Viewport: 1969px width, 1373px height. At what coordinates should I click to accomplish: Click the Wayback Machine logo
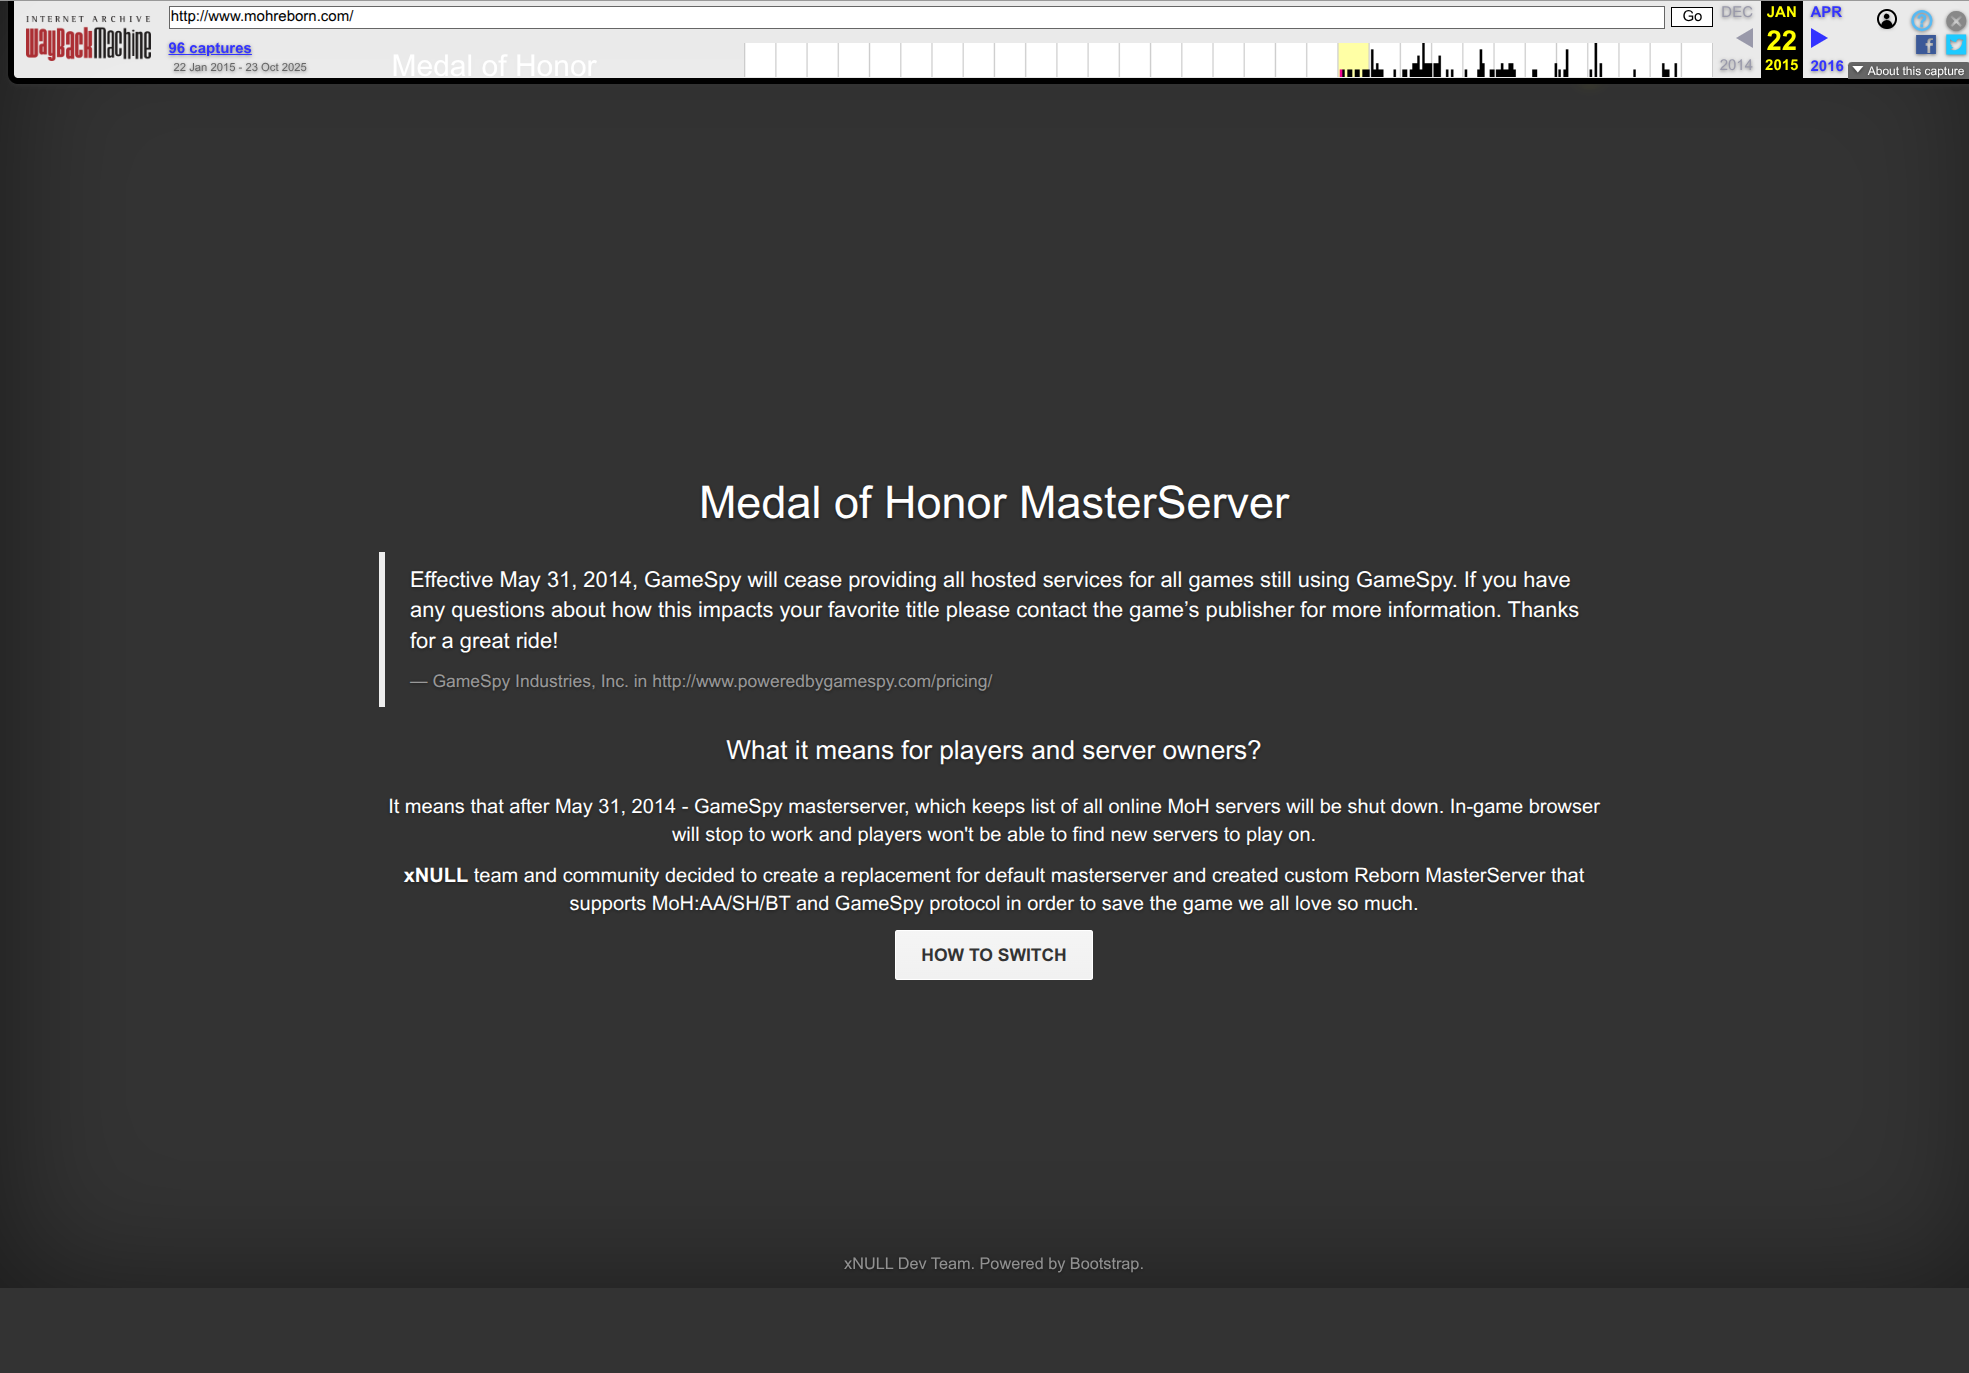(x=88, y=42)
